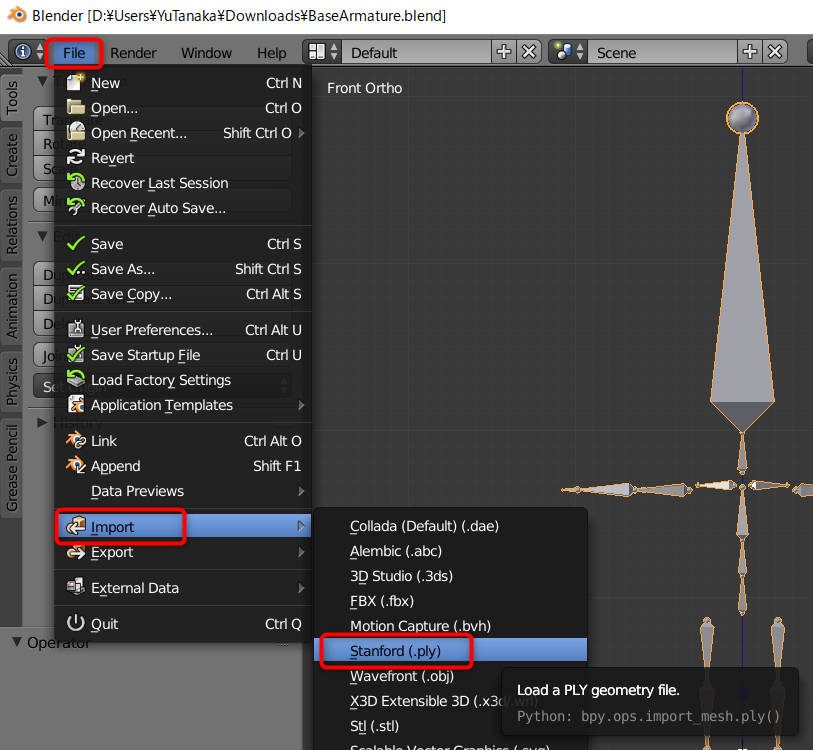The height and width of the screenshot is (750, 813).
Task: Delete the Default screen layout
Action: tap(528, 52)
